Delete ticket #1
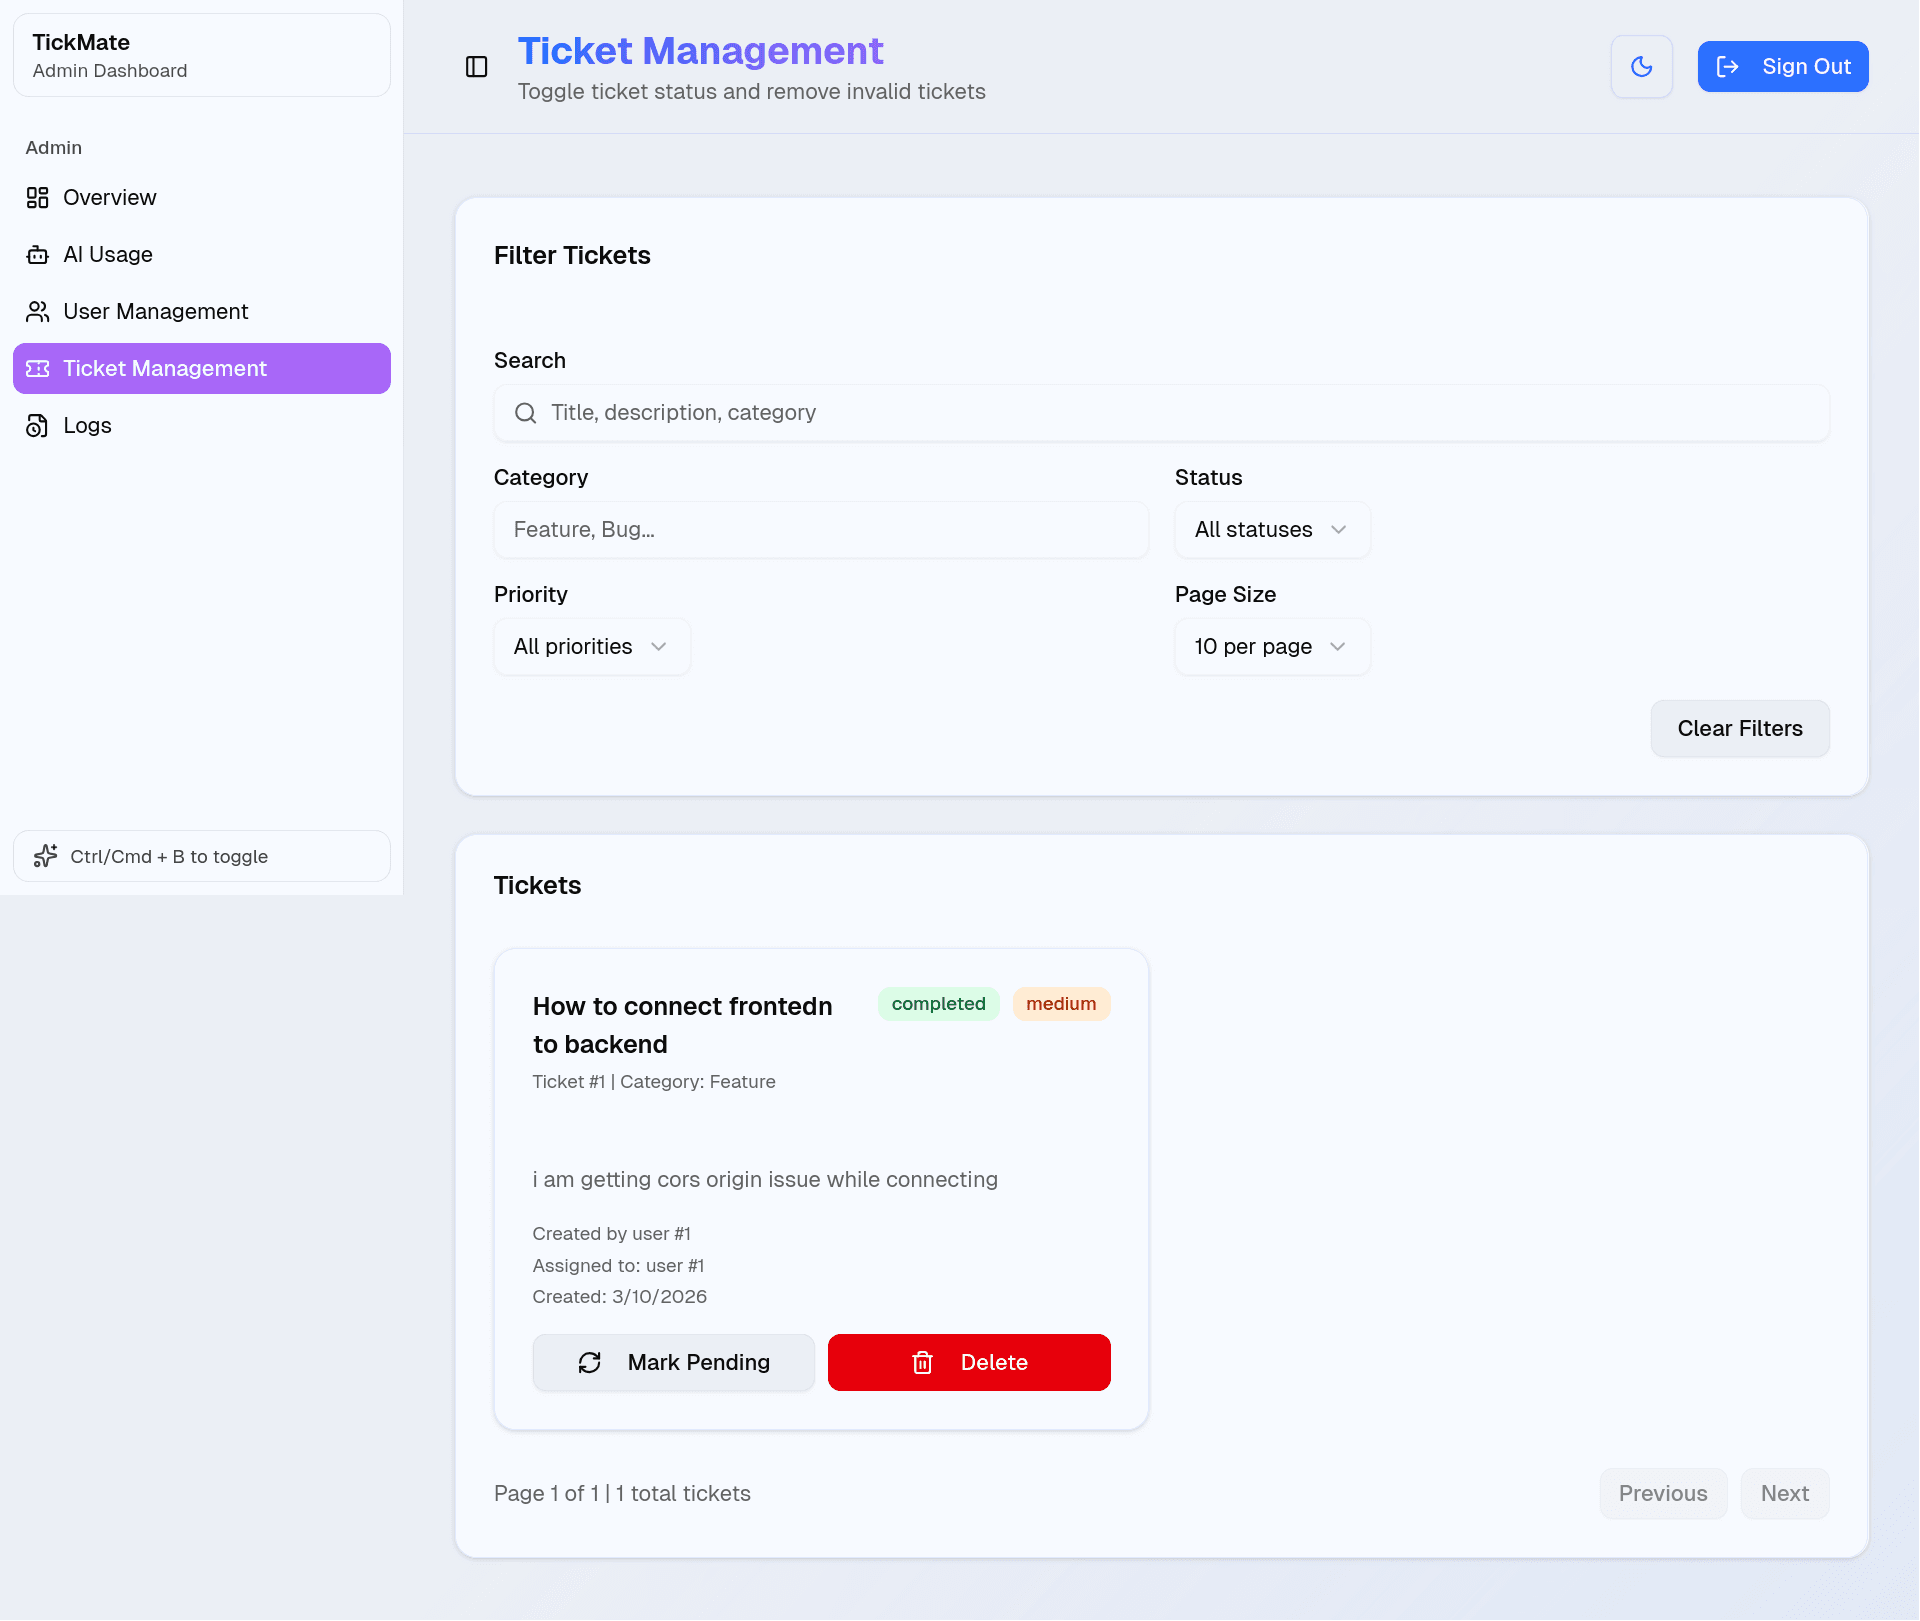Viewport: 1920px width, 1621px height. click(x=968, y=1363)
